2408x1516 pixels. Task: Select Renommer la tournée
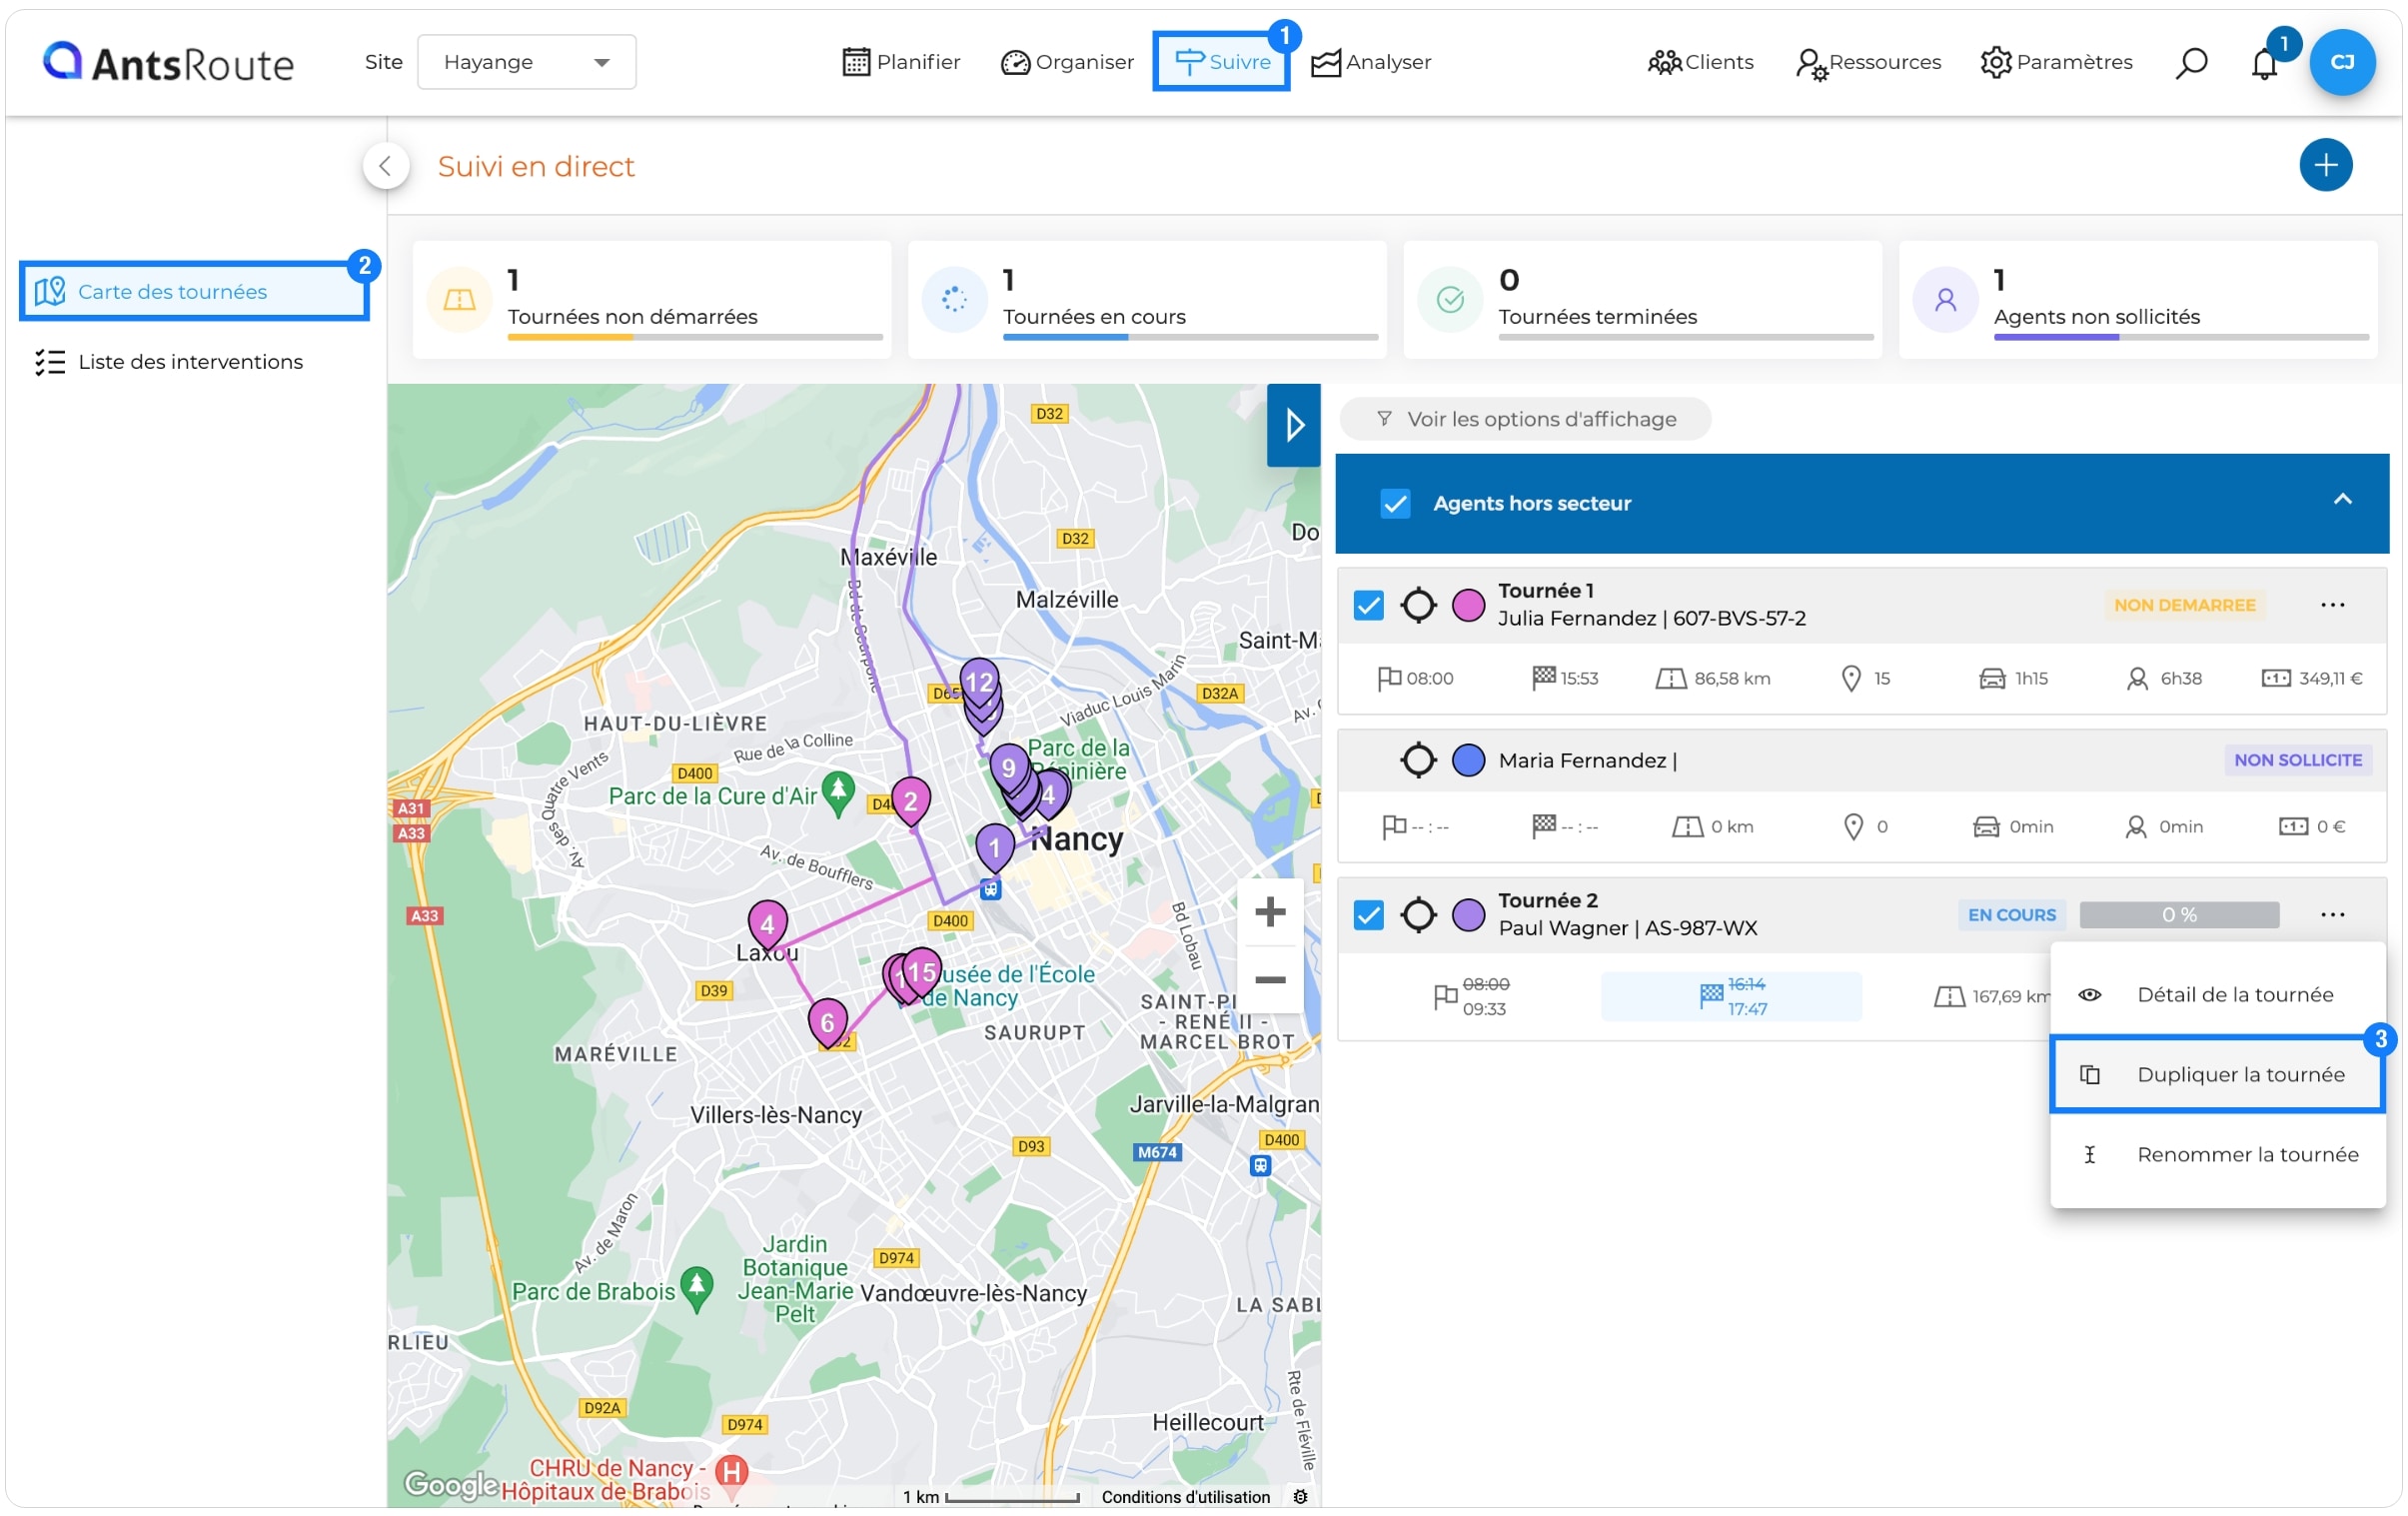[2217, 1155]
